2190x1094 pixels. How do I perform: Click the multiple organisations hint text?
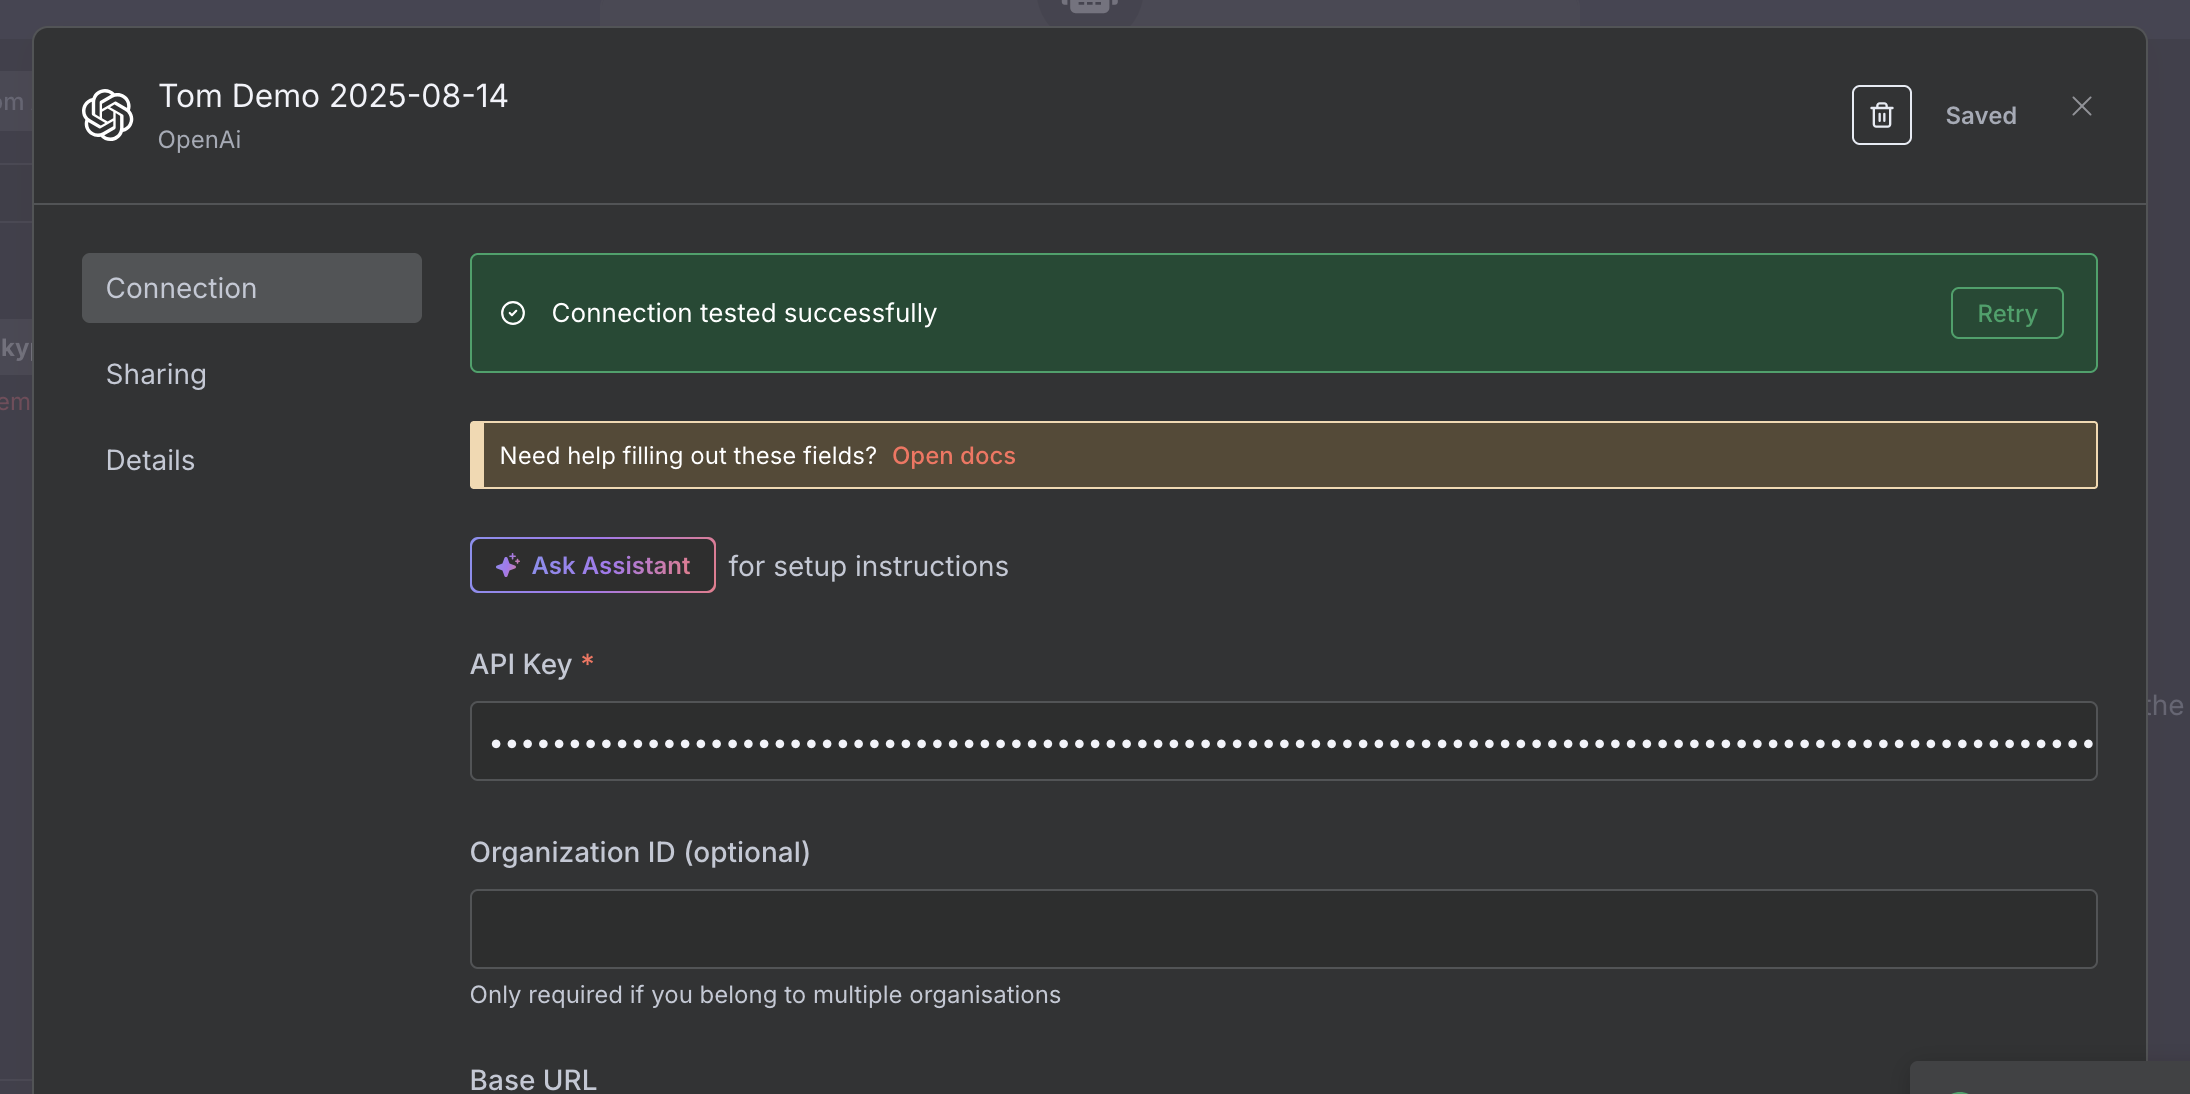tap(765, 995)
